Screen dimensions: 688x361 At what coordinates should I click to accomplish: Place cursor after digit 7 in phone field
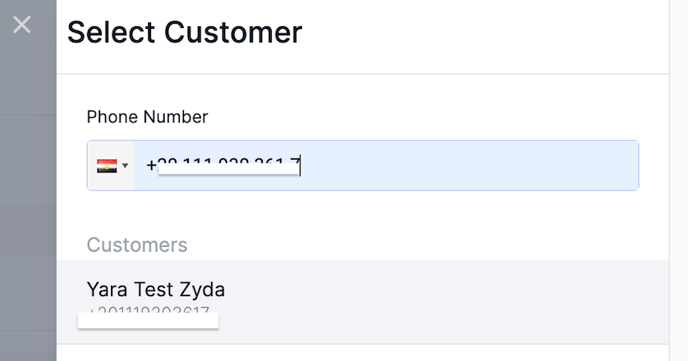click(x=300, y=166)
